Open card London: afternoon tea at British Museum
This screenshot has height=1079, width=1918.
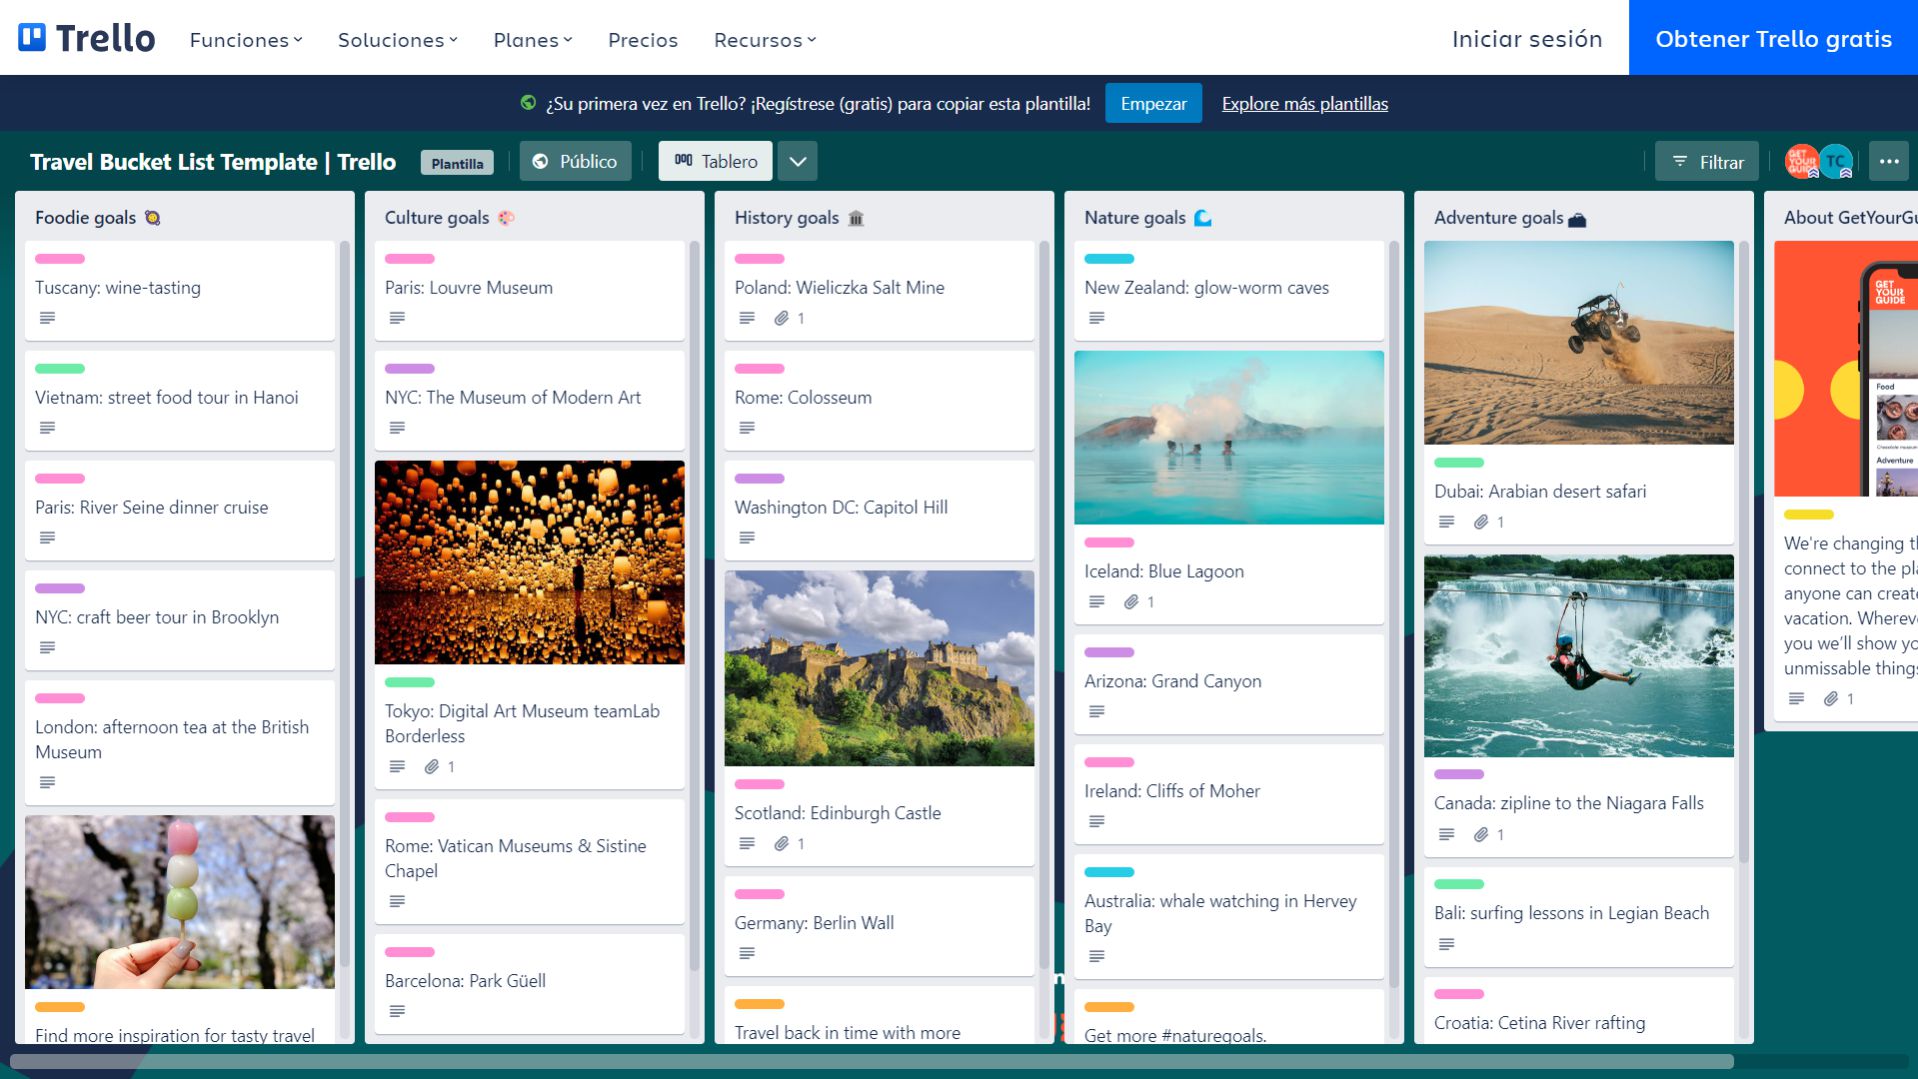180,742
